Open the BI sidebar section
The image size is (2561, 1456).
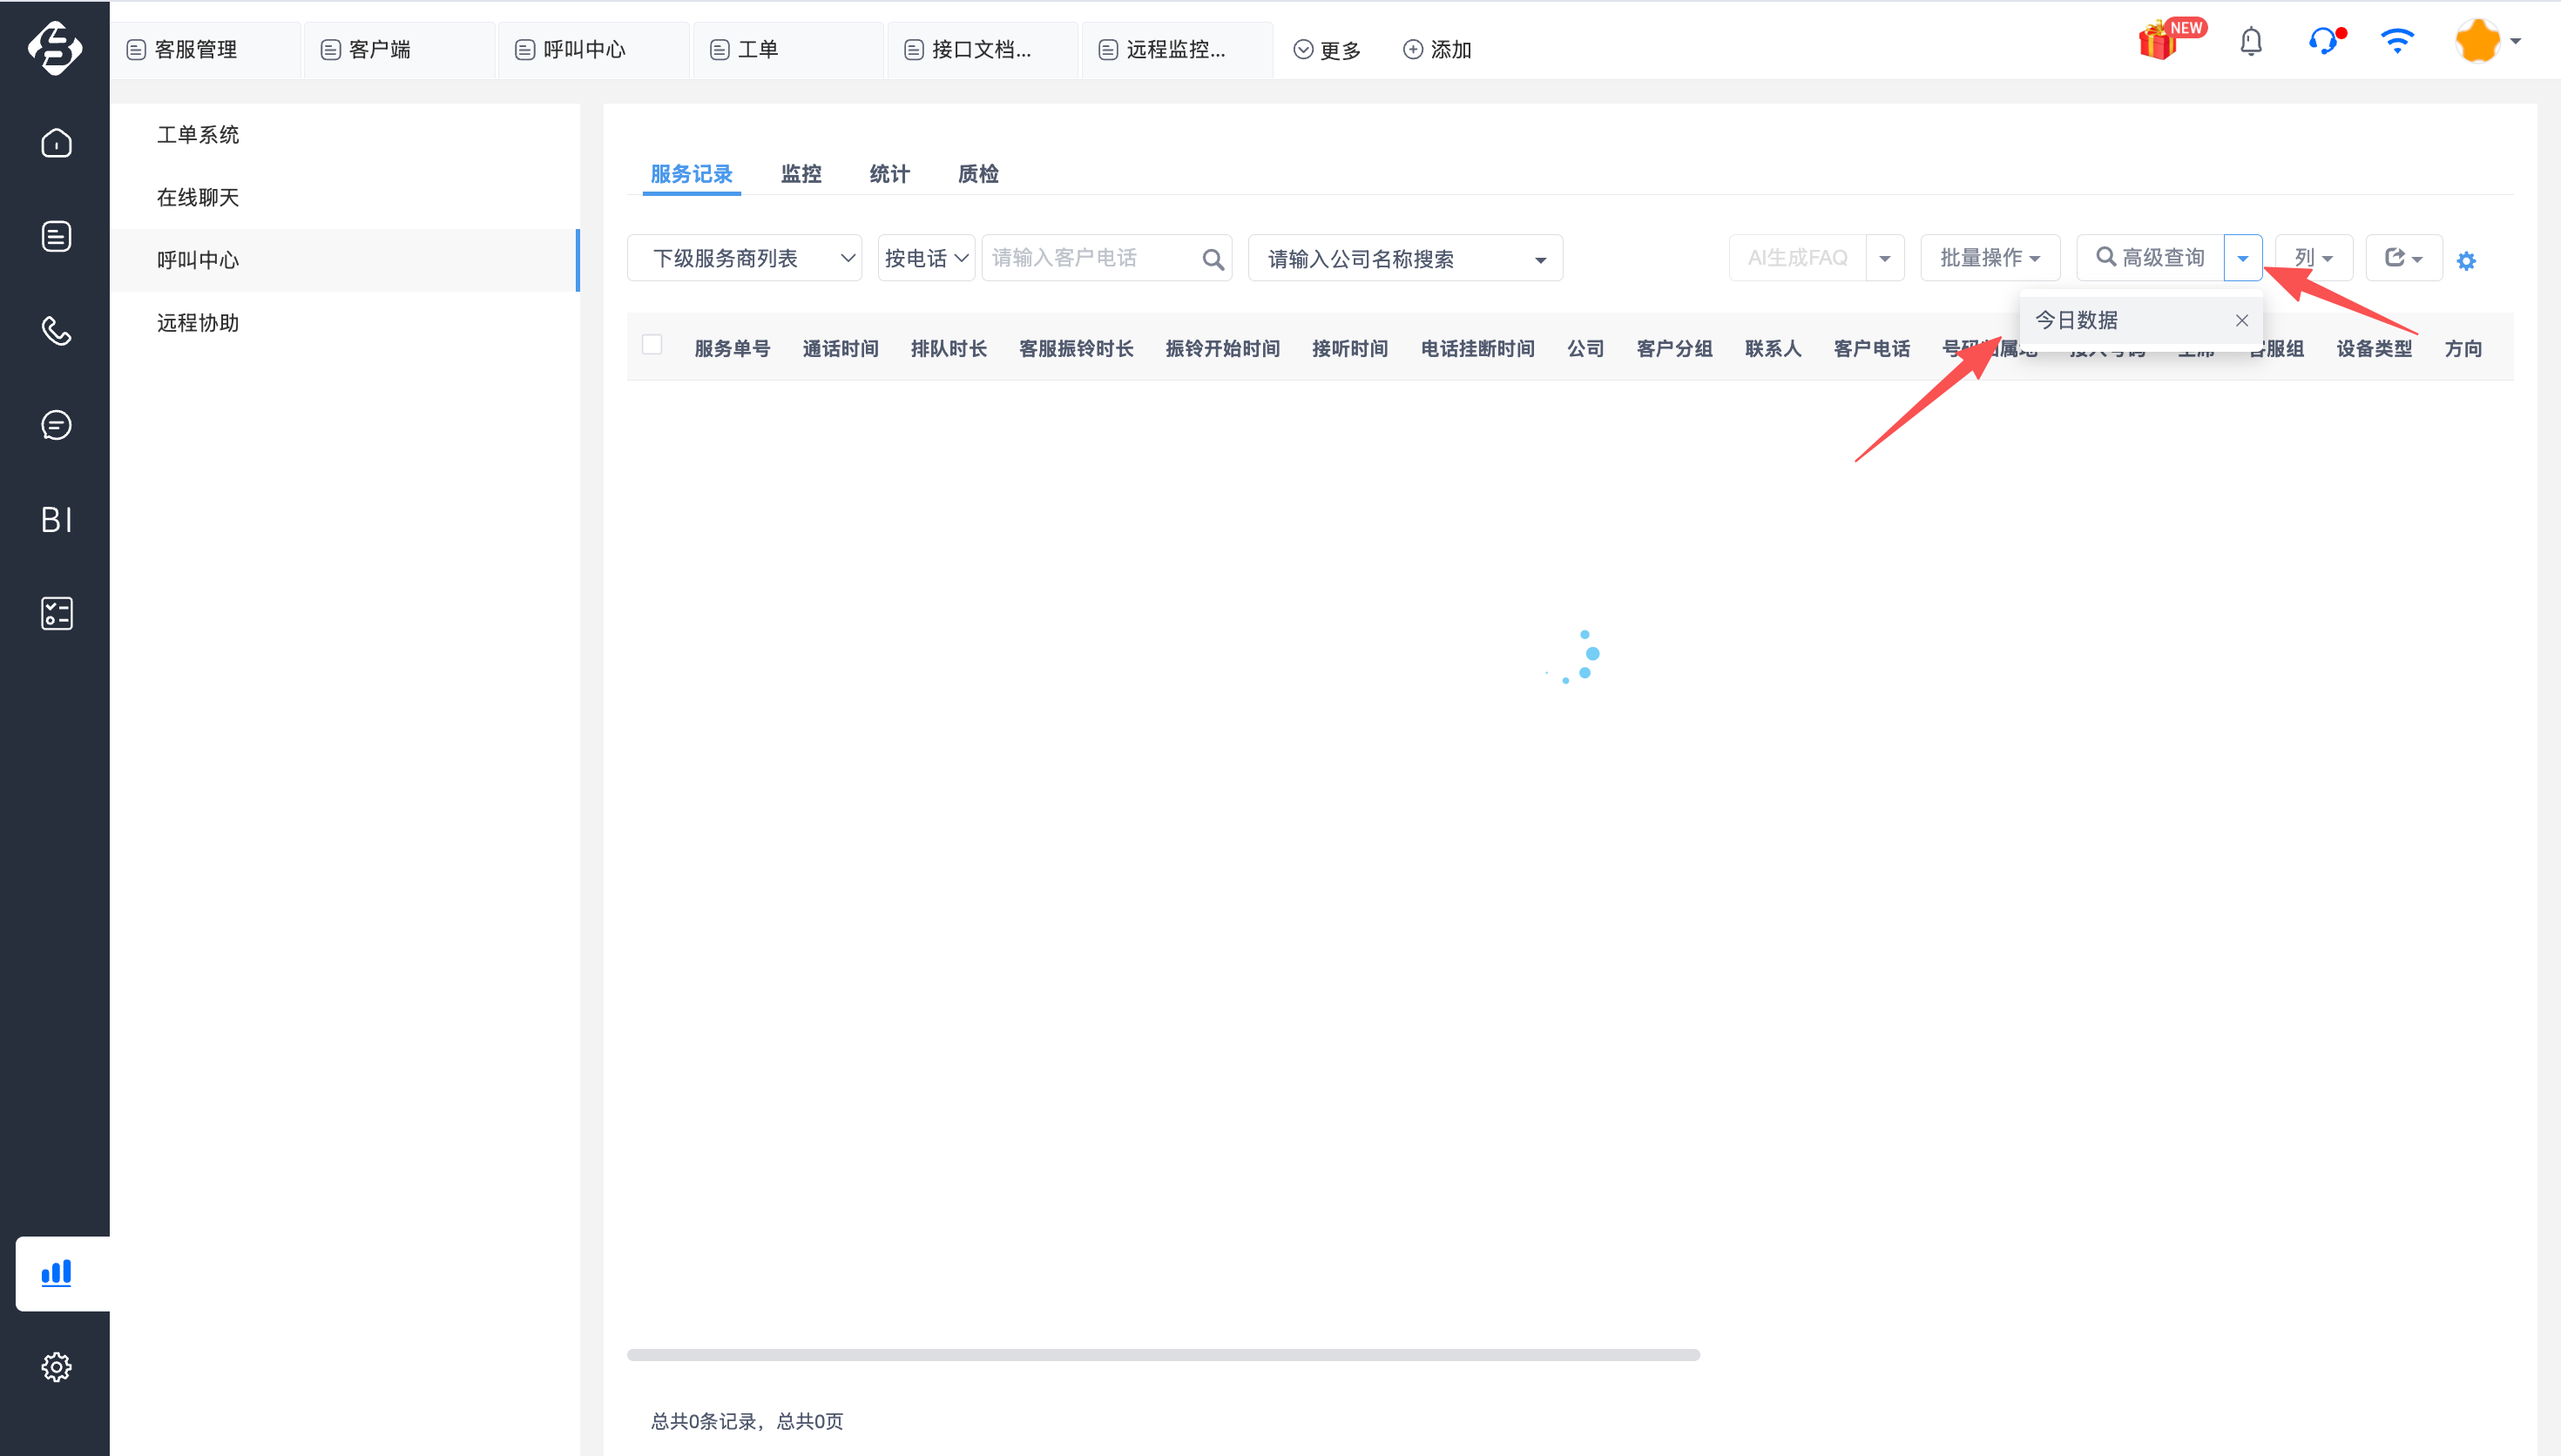tap(56, 519)
